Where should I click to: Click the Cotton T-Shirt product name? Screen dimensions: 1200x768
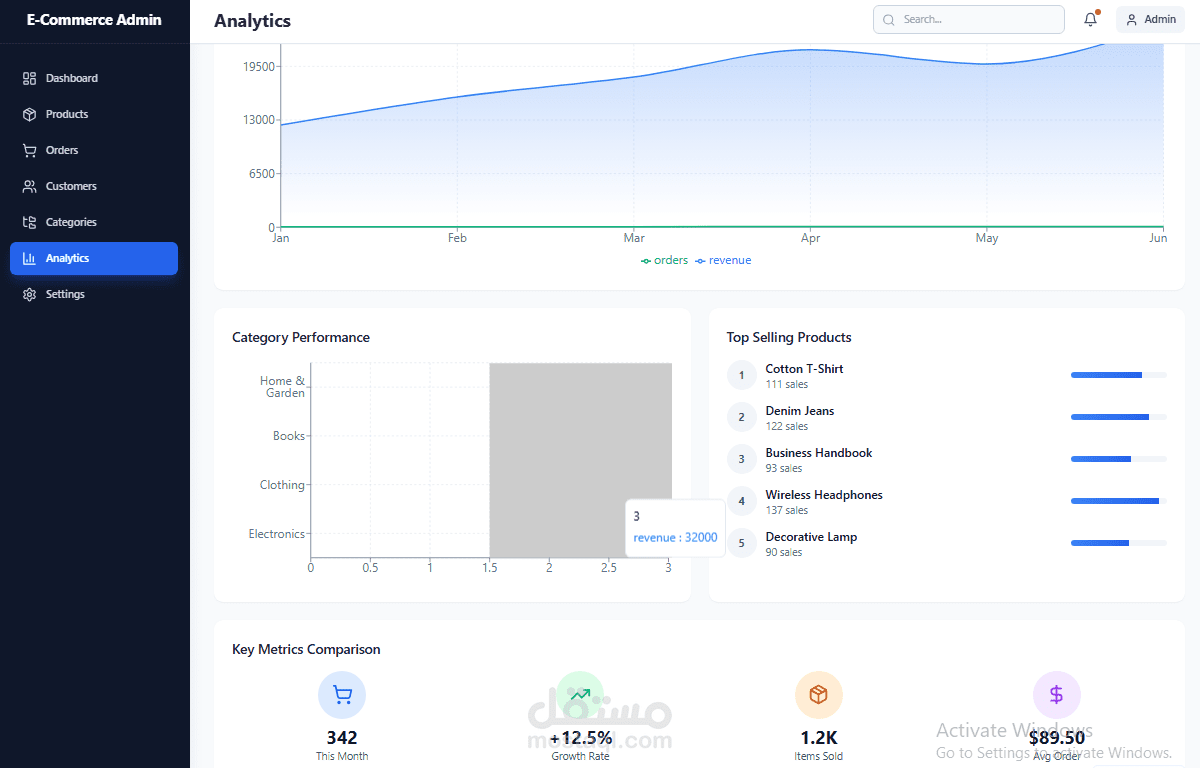(804, 369)
